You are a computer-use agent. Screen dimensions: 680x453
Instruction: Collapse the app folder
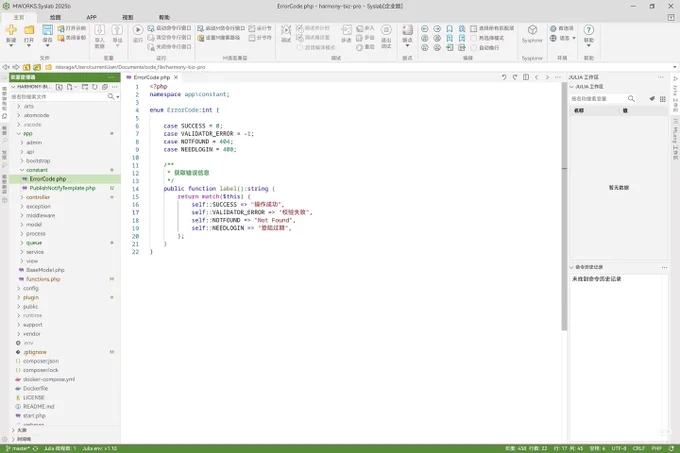[x=19, y=134]
